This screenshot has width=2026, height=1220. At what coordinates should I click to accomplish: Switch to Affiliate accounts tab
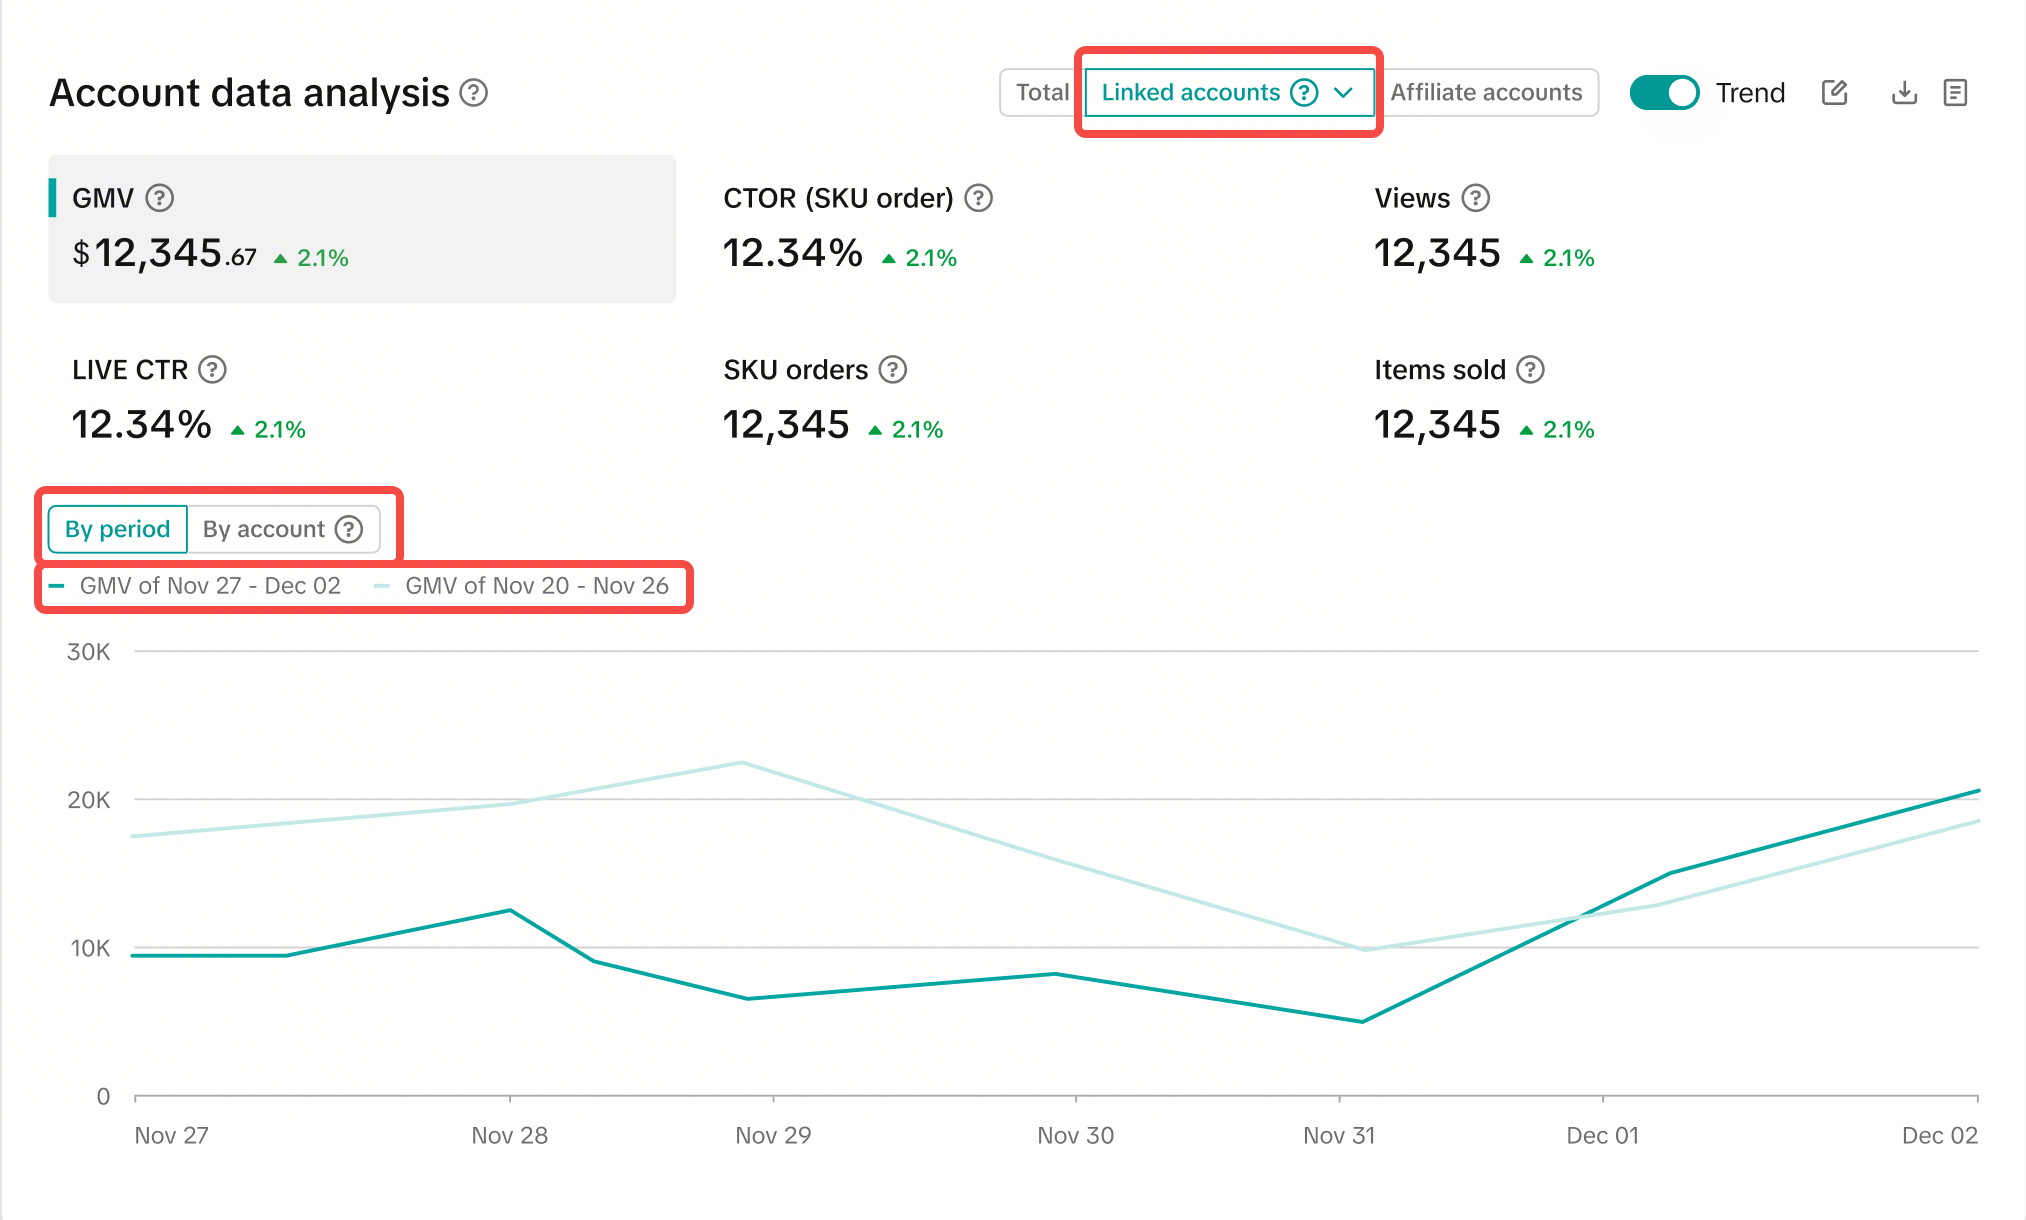coord(1486,93)
